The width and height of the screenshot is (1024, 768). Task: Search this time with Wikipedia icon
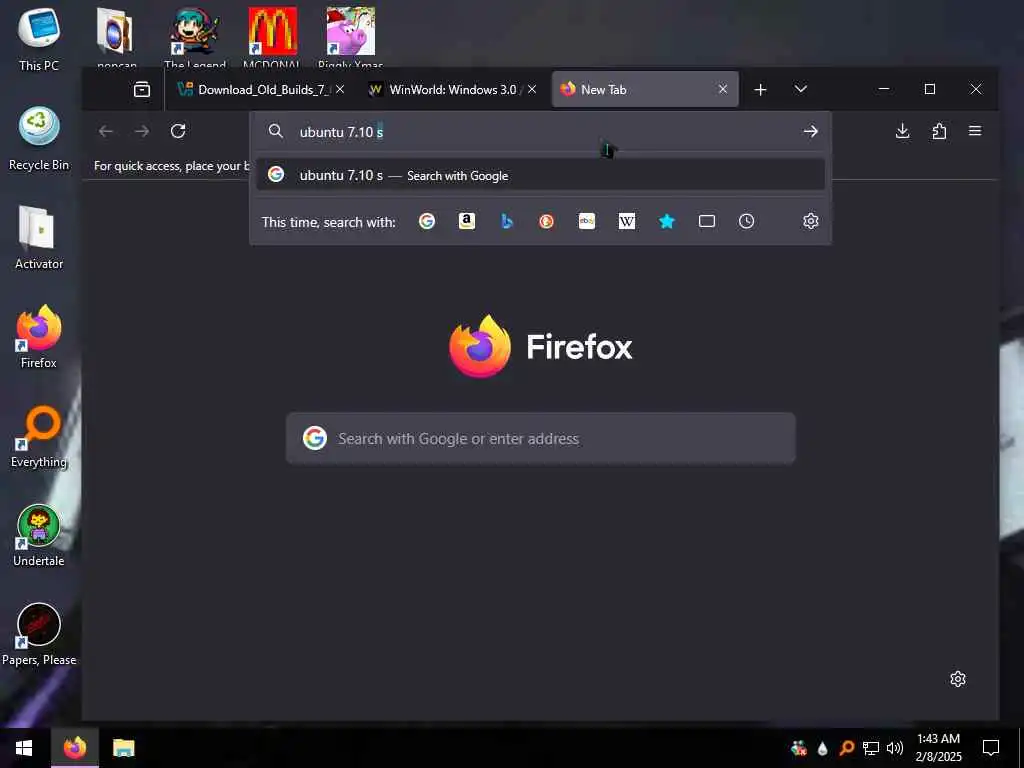(627, 221)
